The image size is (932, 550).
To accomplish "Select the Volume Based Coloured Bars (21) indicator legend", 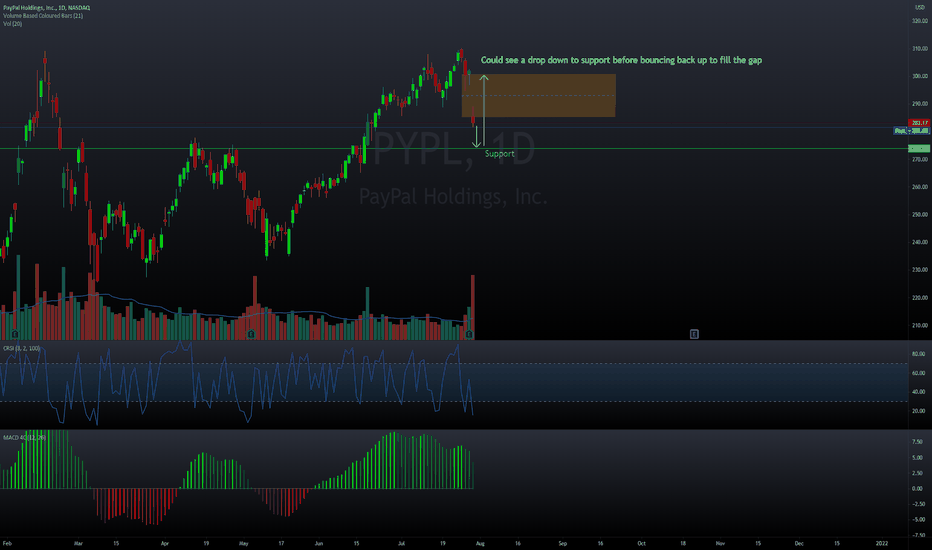I will [43, 15].
